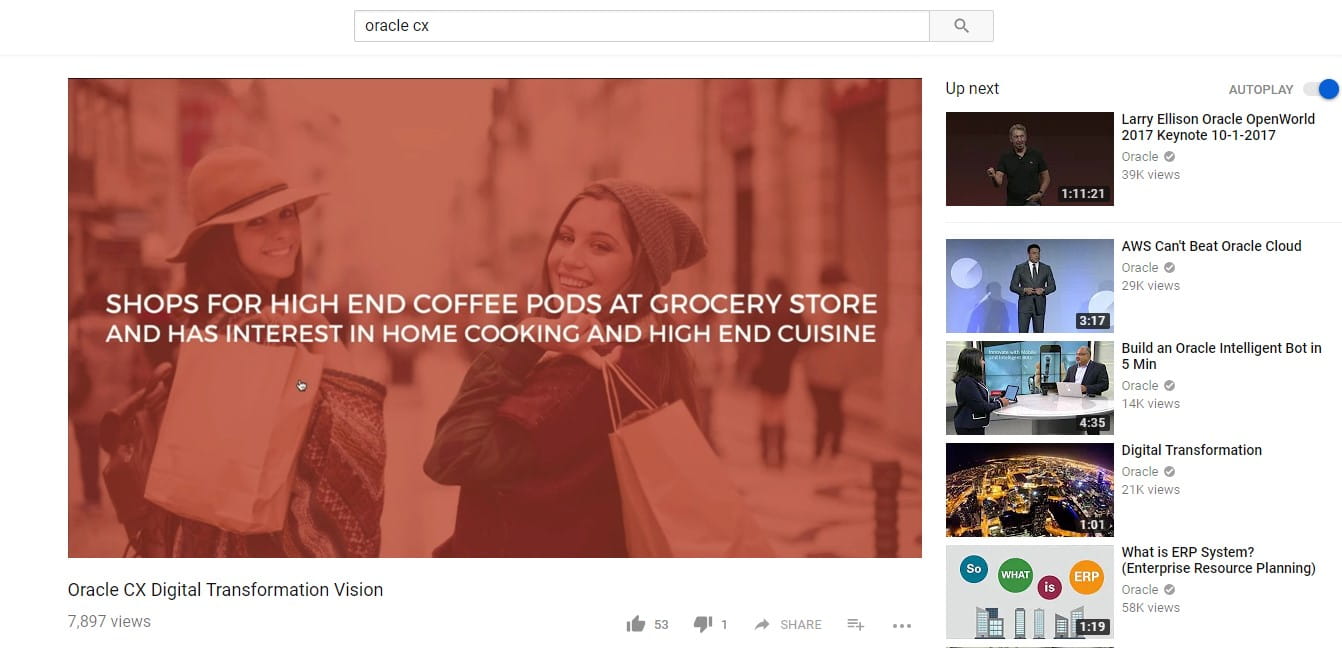The width and height of the screenshot is (1342, 648).
Task: Click the 1:11:21 duration badge
Action: (x=1083, y=194)
